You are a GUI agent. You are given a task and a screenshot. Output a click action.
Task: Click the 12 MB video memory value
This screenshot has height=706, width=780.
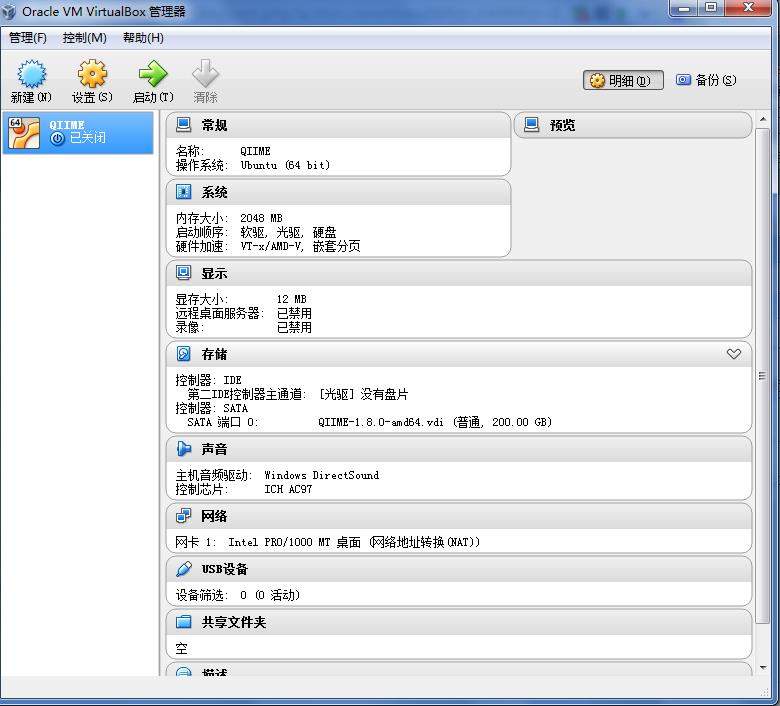pyautogui.click(x=292, y=299)
